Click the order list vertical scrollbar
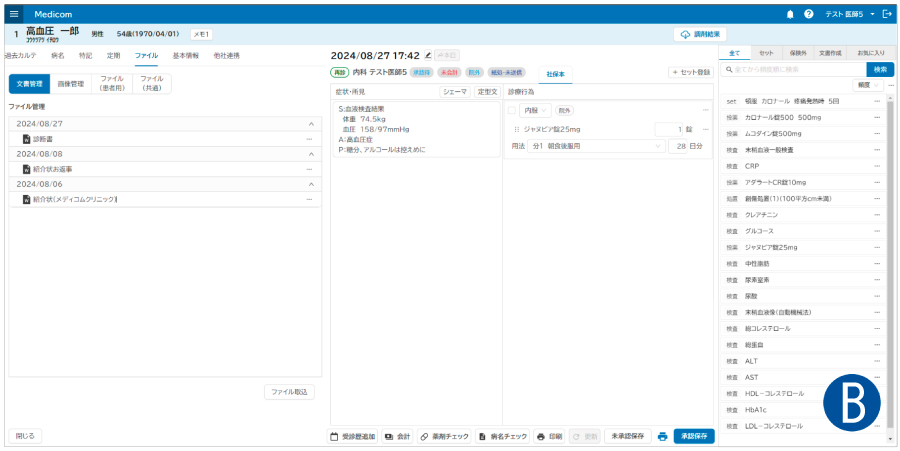Screen dimensions: 900x451 [891, 250]
